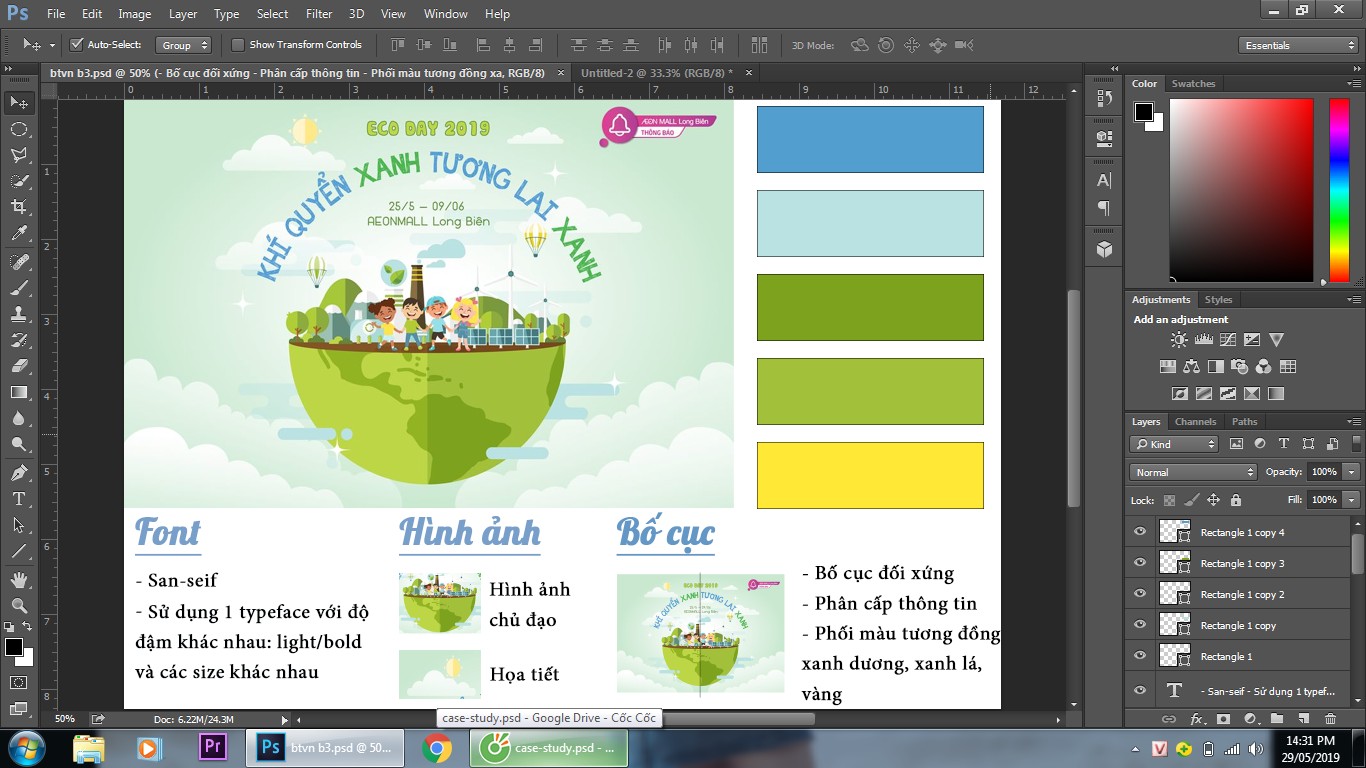Switch to the Channels tab

(x=1195, y=421)
